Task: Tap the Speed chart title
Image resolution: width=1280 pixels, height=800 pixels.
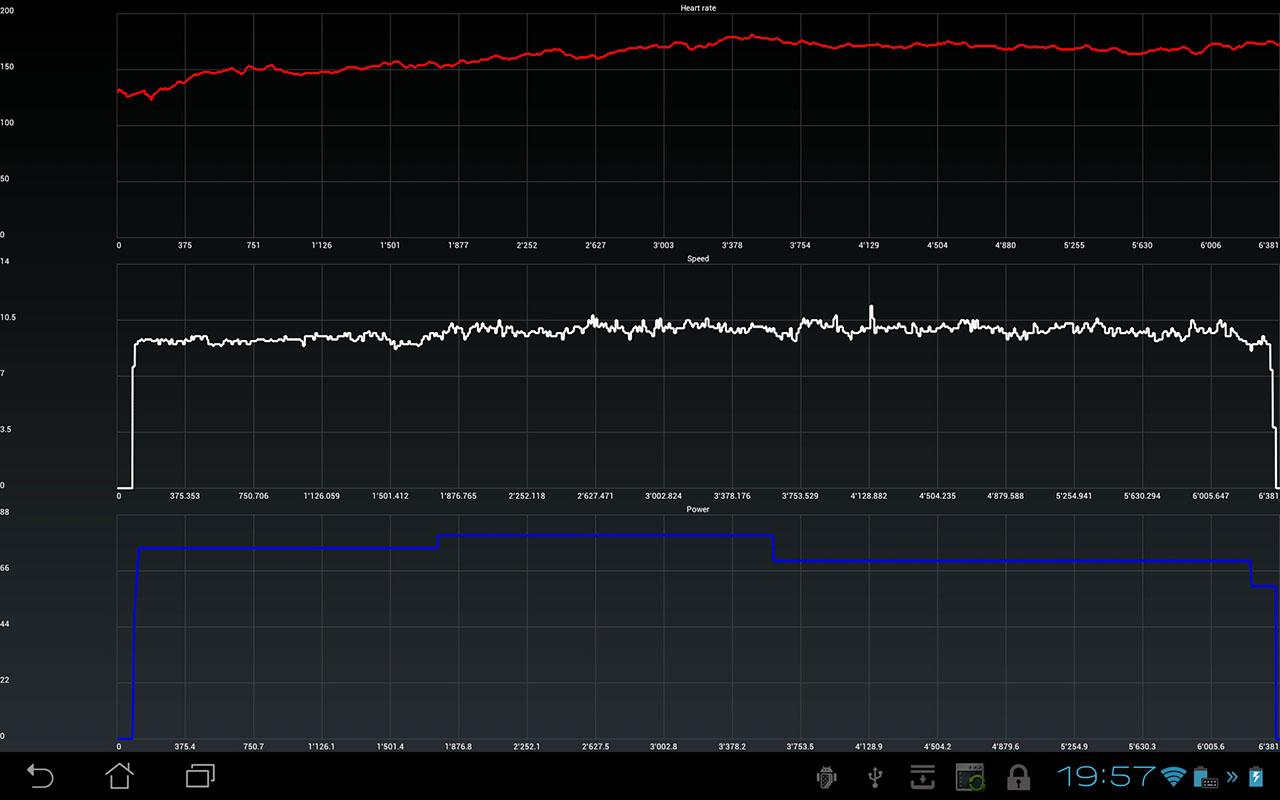Action: click(x=698, y=259)
